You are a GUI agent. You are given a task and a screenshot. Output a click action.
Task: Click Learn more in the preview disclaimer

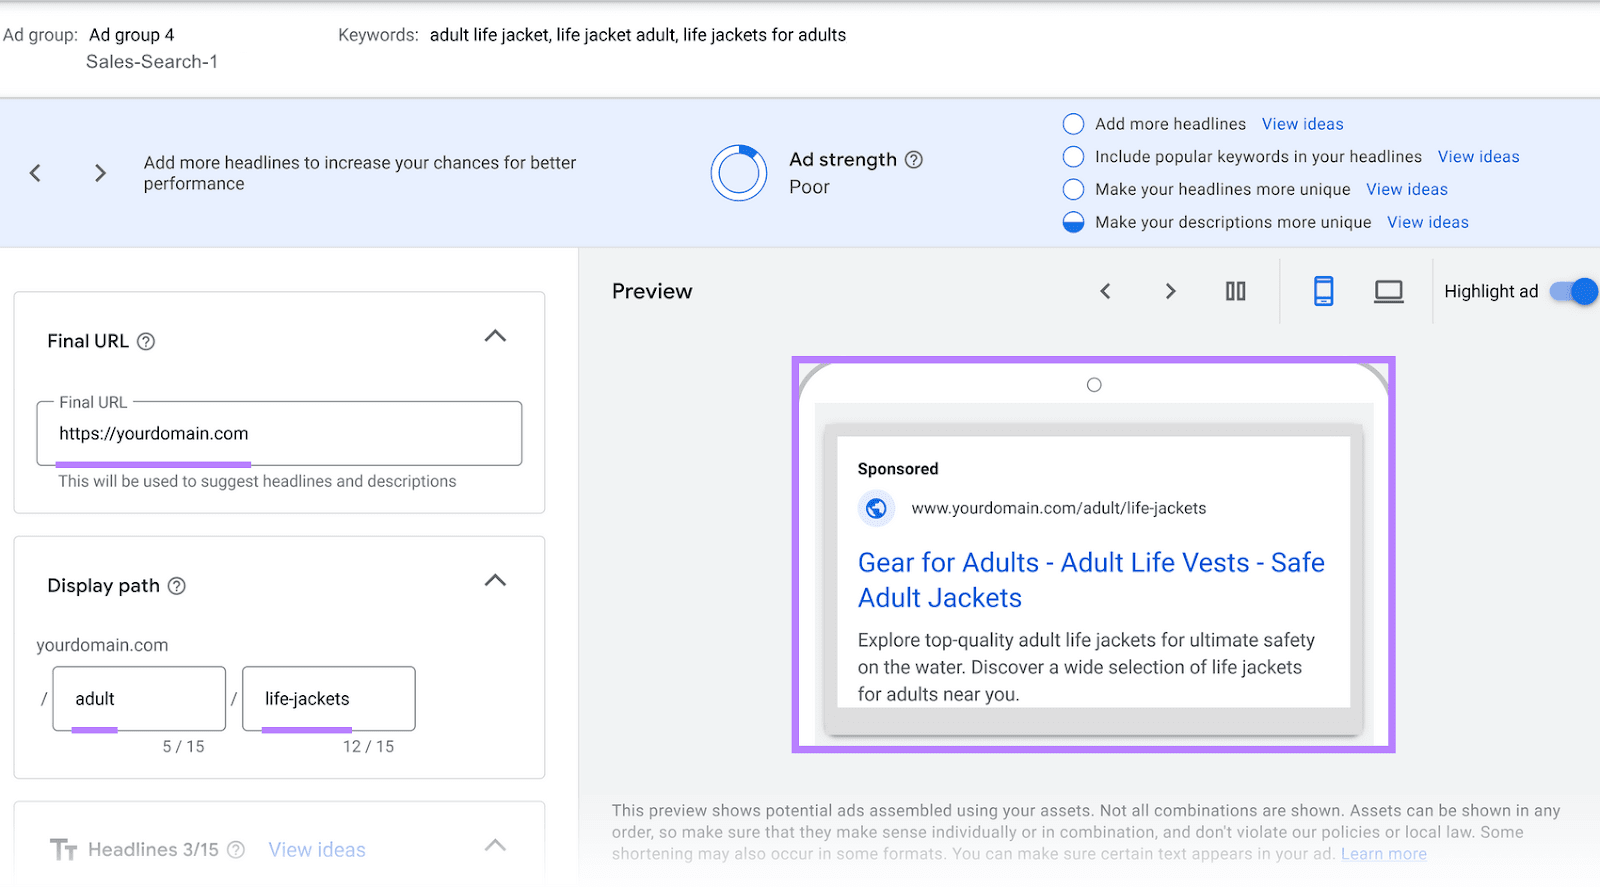(1383, 853)
